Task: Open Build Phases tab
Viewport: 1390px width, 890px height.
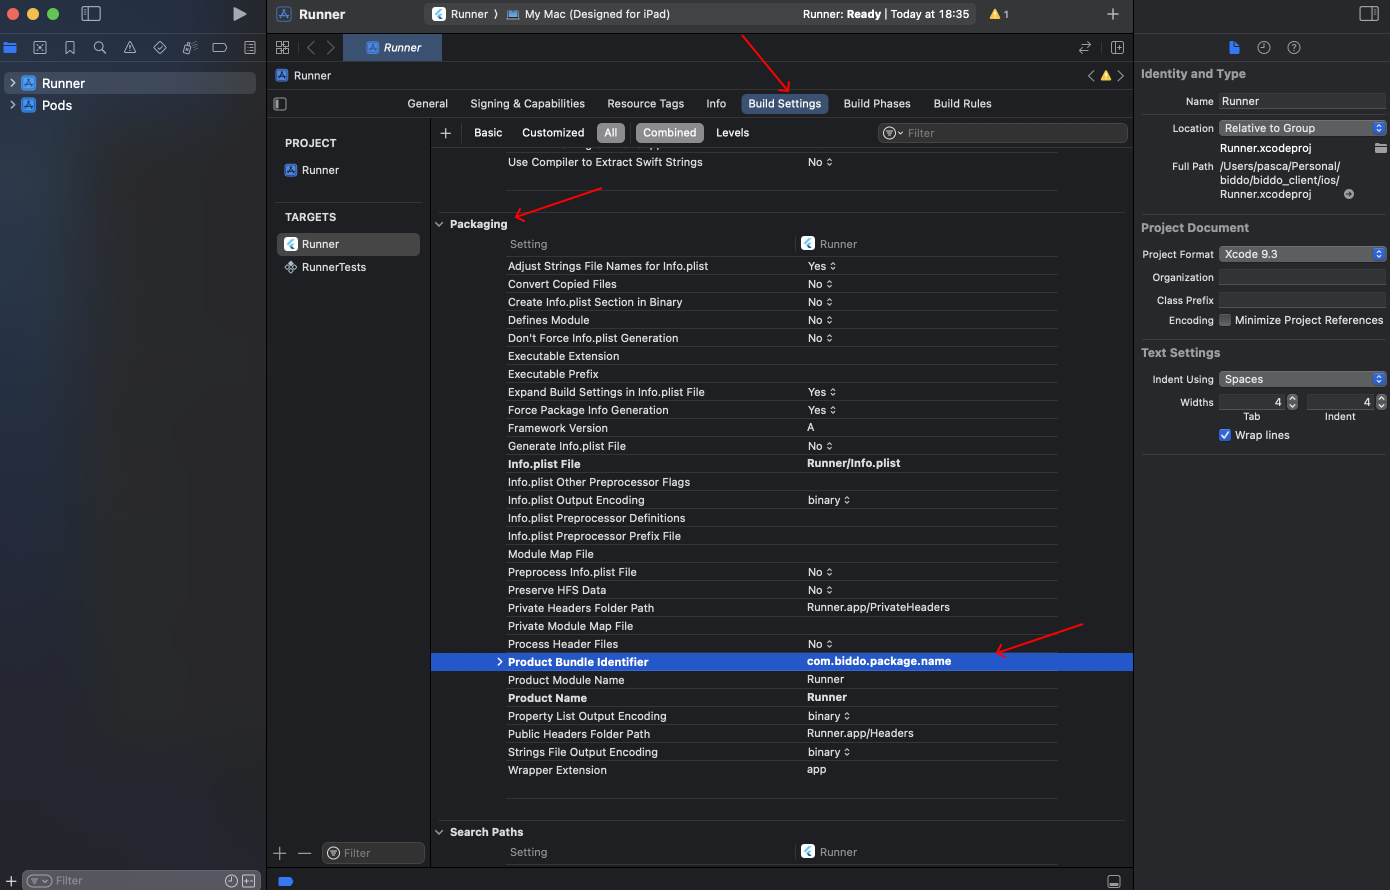Action: (x=877, y=103)
